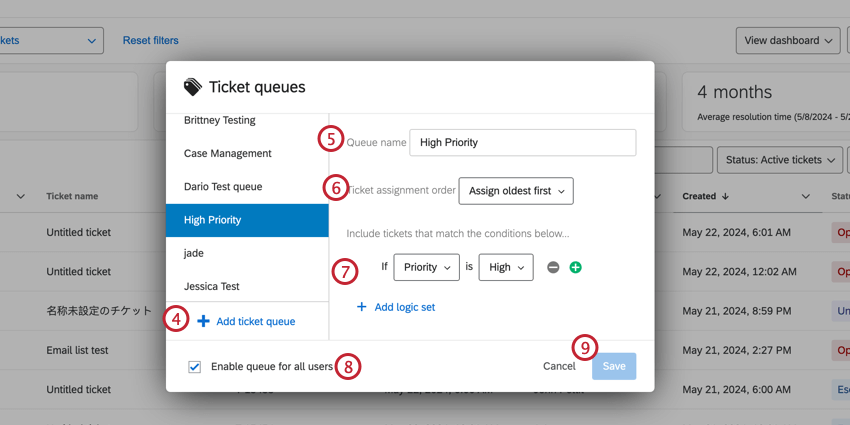Select the Dario Test queue
850x425 pixels.
click(x=223, y=186)
